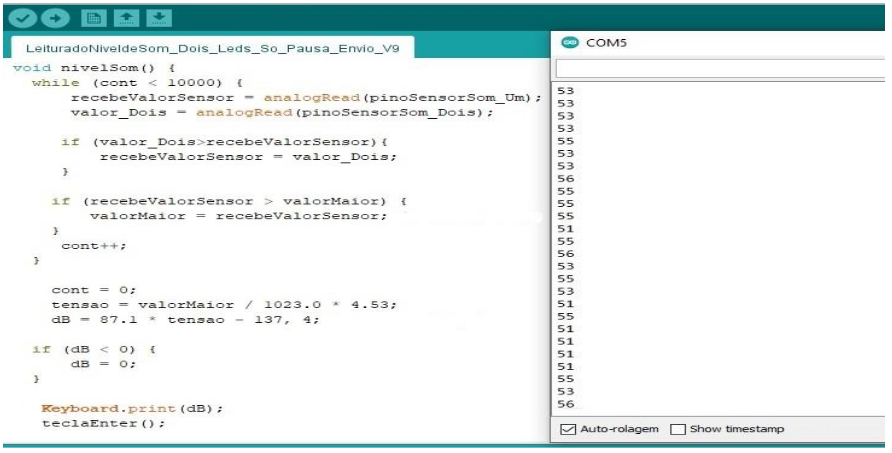Click 'valorMaior = recebeValorSensor;' line
The height and width of the screenshot is (453, 892).
238,216
